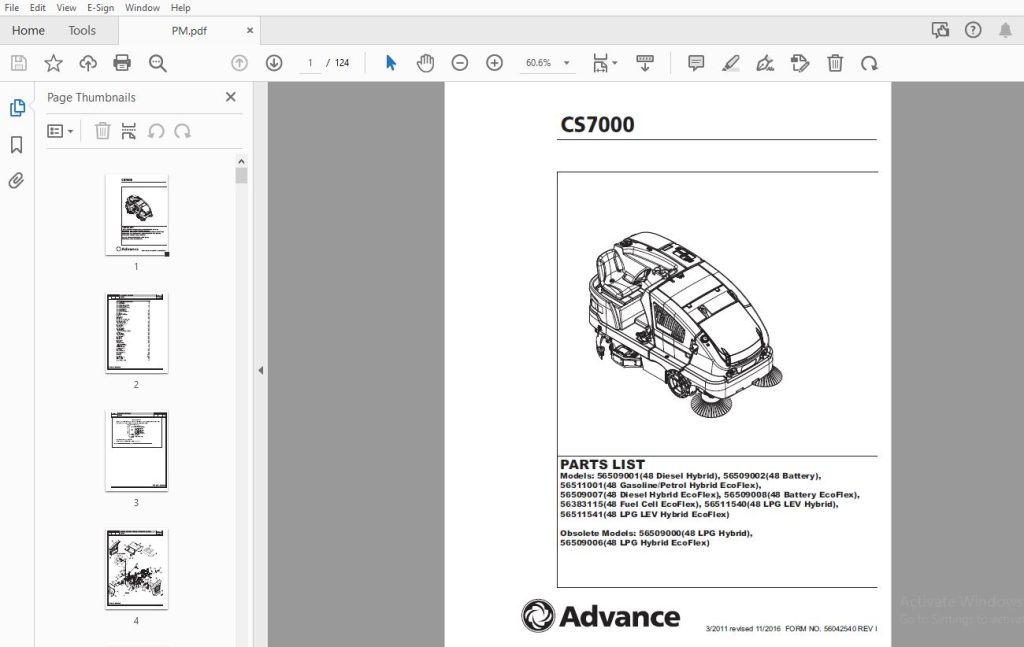Select the page 4 thumbnail
The width and height of the screenshot is (1024, 647).
(x=136, y=569)
